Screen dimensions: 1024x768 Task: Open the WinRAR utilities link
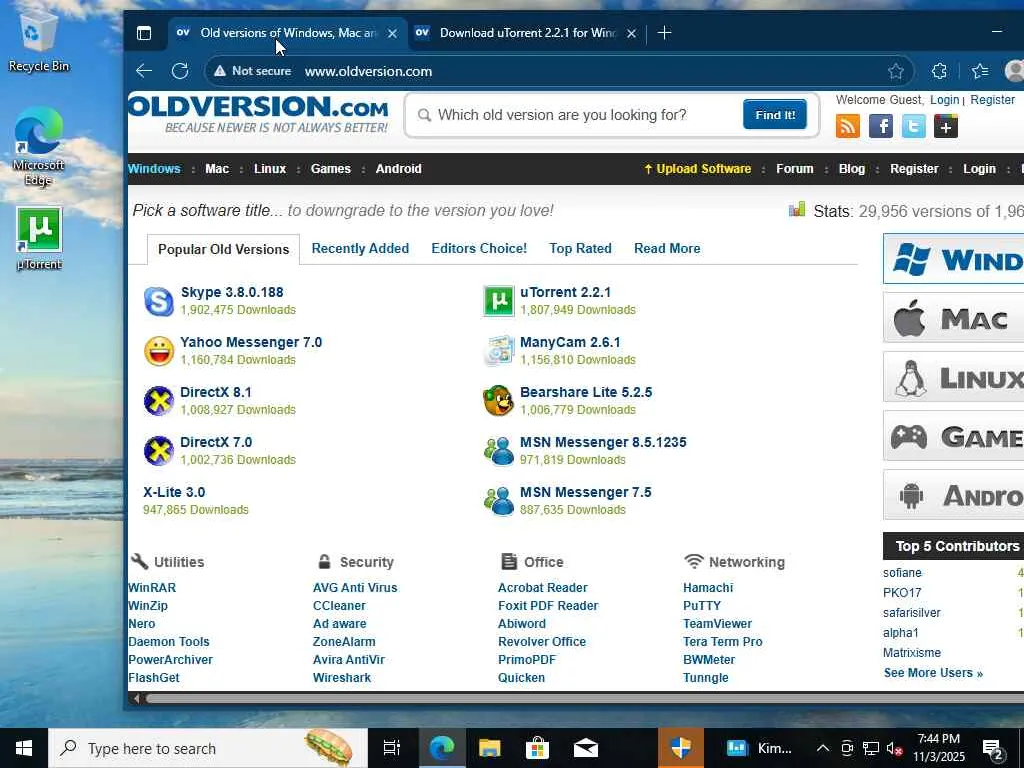pyautogui.click(x=152, y=587)
